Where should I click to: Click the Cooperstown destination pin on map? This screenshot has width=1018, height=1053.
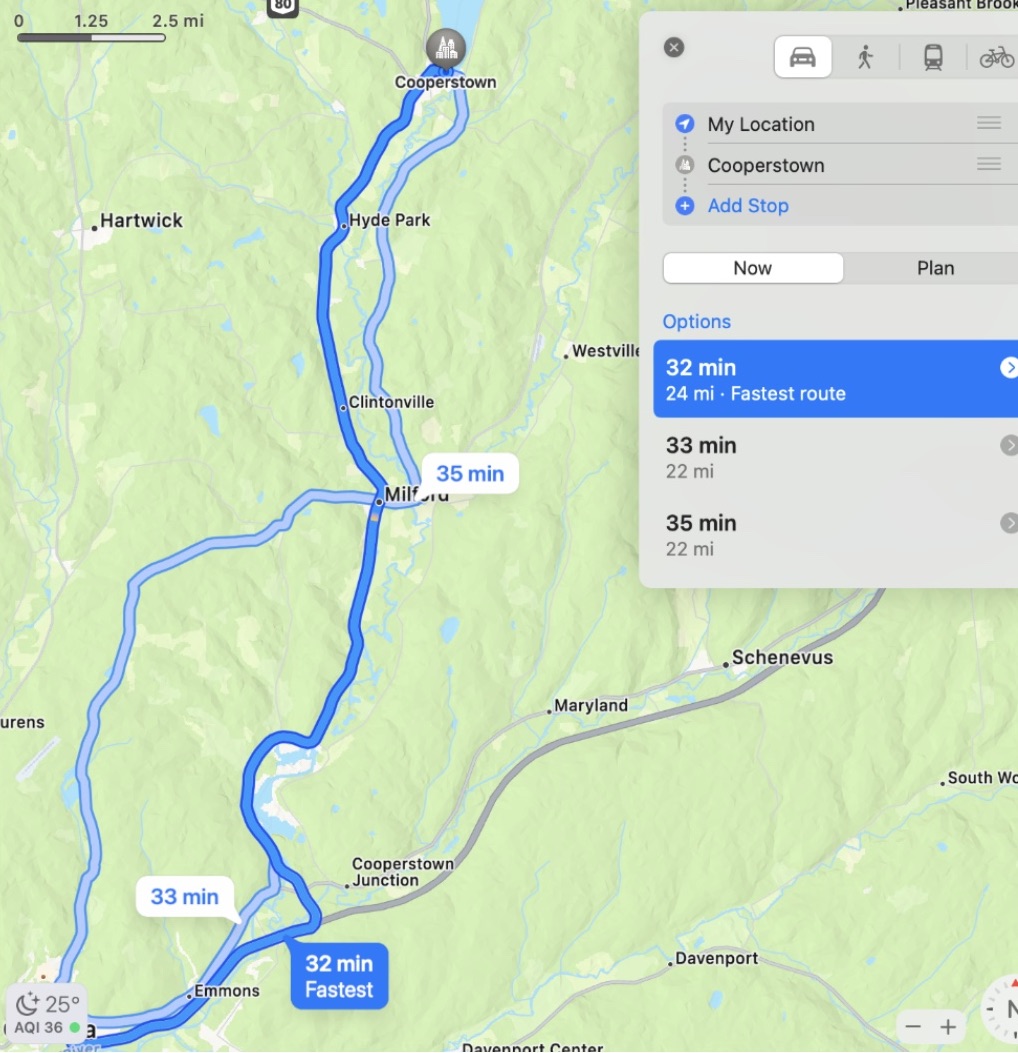tap(445, 48)
